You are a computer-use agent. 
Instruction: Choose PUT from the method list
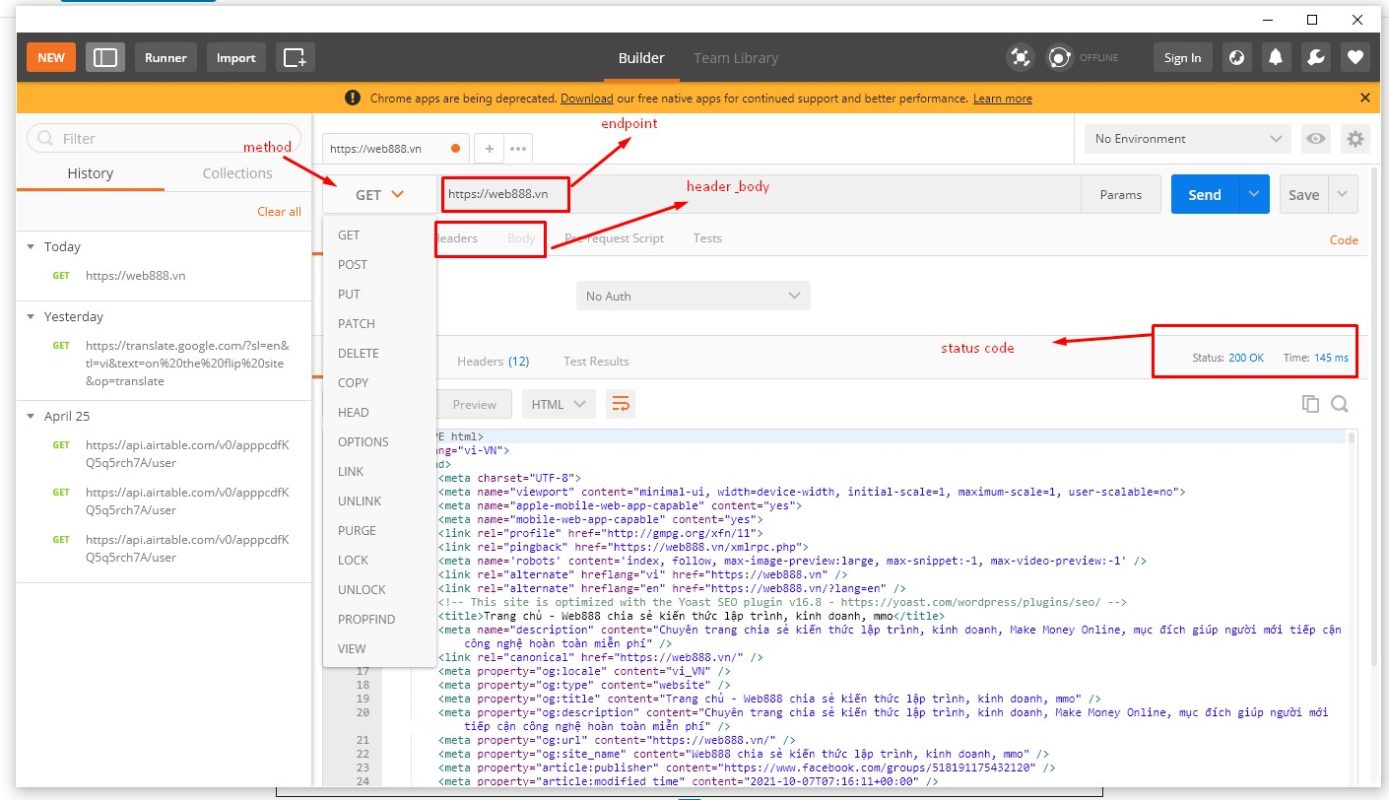coord(379,294)
